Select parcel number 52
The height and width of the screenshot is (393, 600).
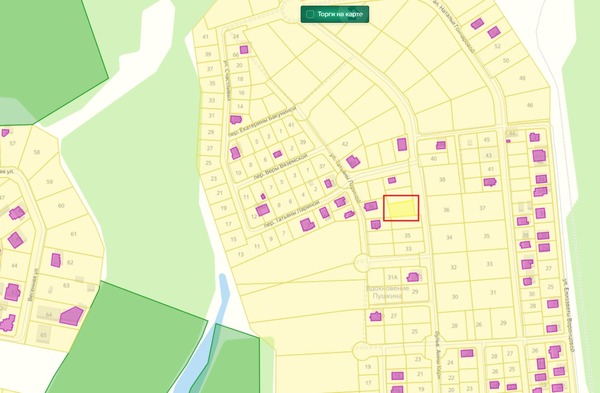[497, 46]
